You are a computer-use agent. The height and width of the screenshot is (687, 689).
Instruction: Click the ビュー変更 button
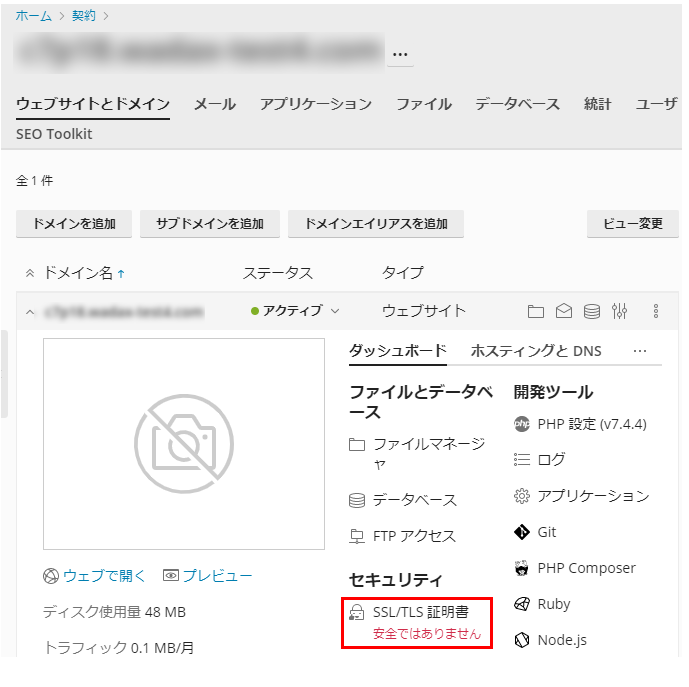click(633, 224)
